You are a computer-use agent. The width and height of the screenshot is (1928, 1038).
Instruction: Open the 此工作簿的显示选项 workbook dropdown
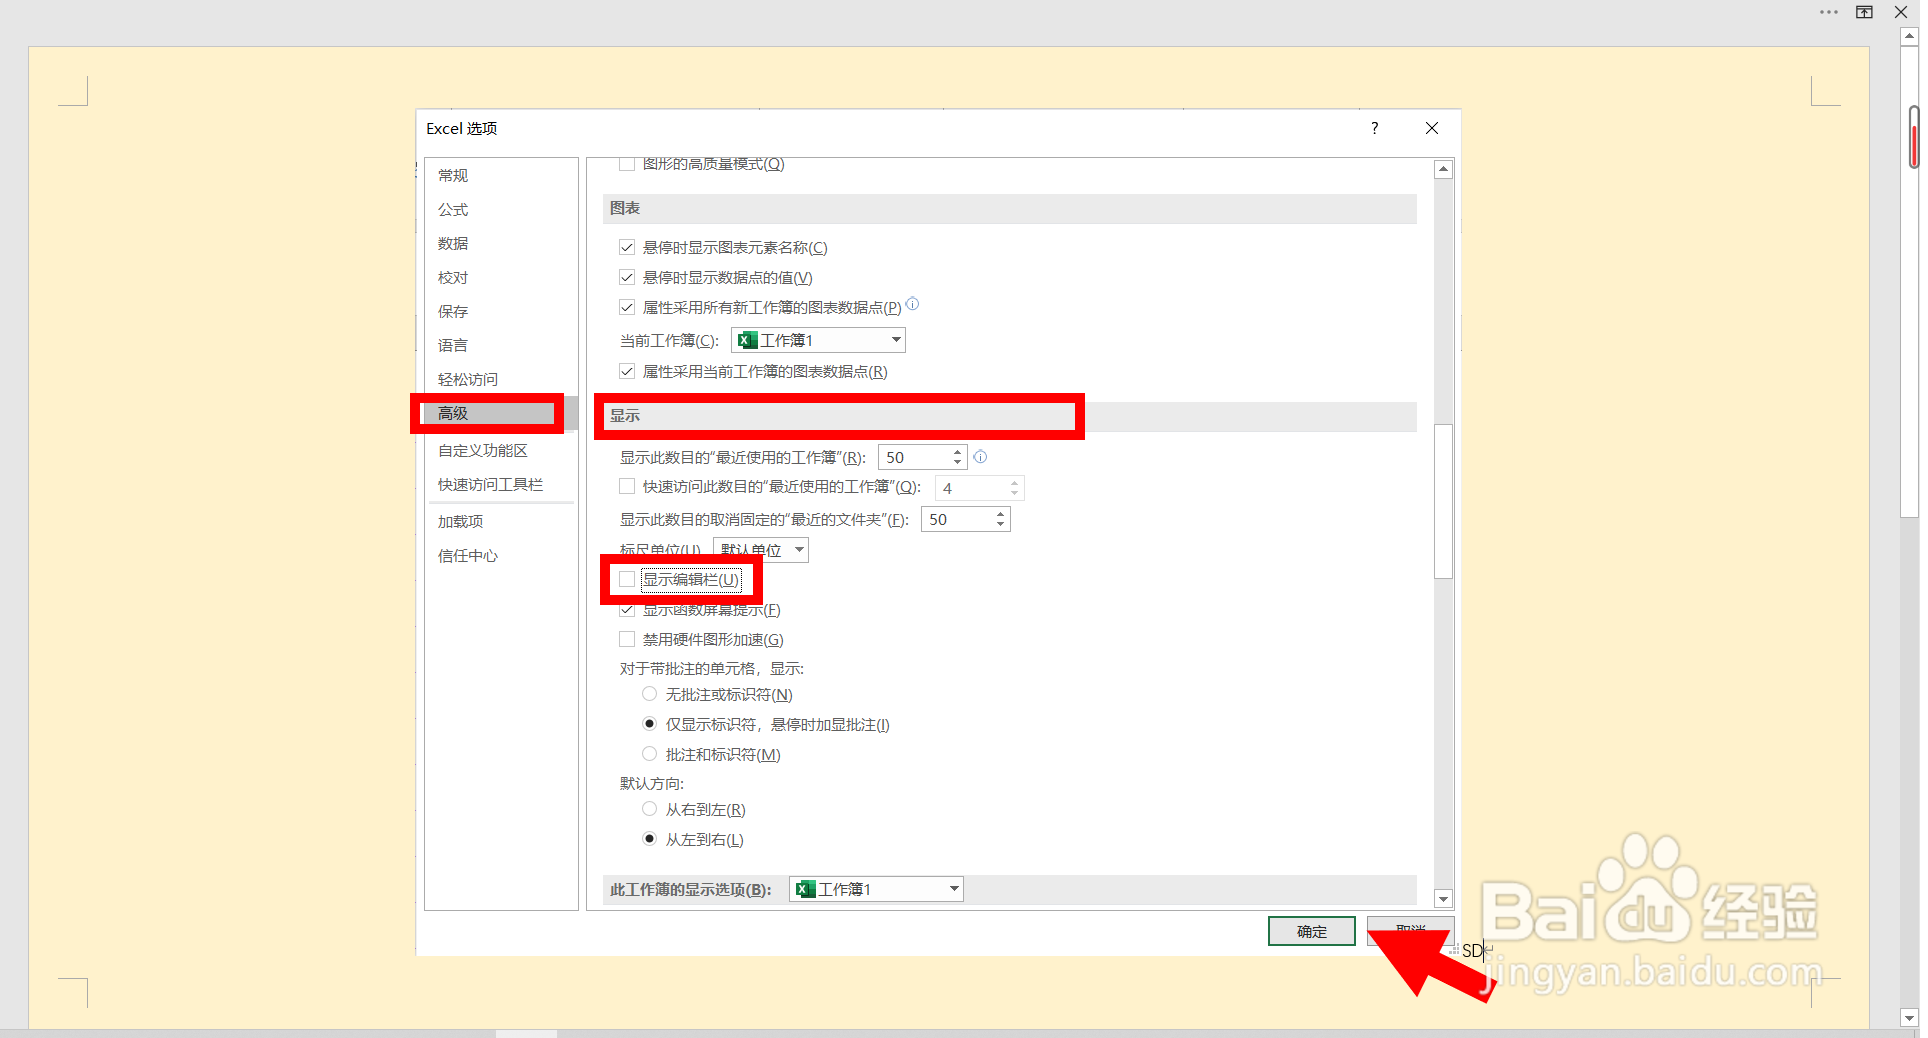click(x=876, y=889)
